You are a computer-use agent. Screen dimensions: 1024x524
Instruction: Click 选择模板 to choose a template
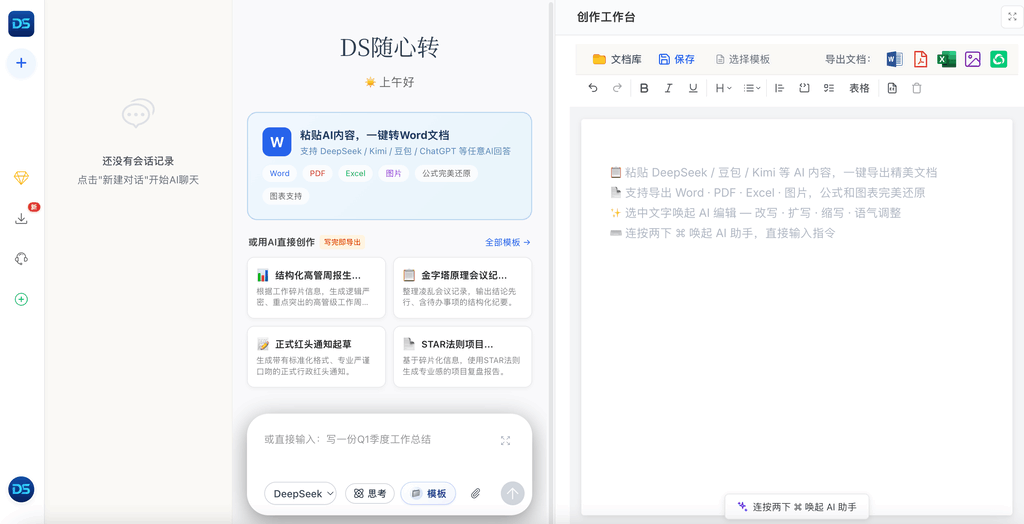pyautogui.click(x=743, y=59)
